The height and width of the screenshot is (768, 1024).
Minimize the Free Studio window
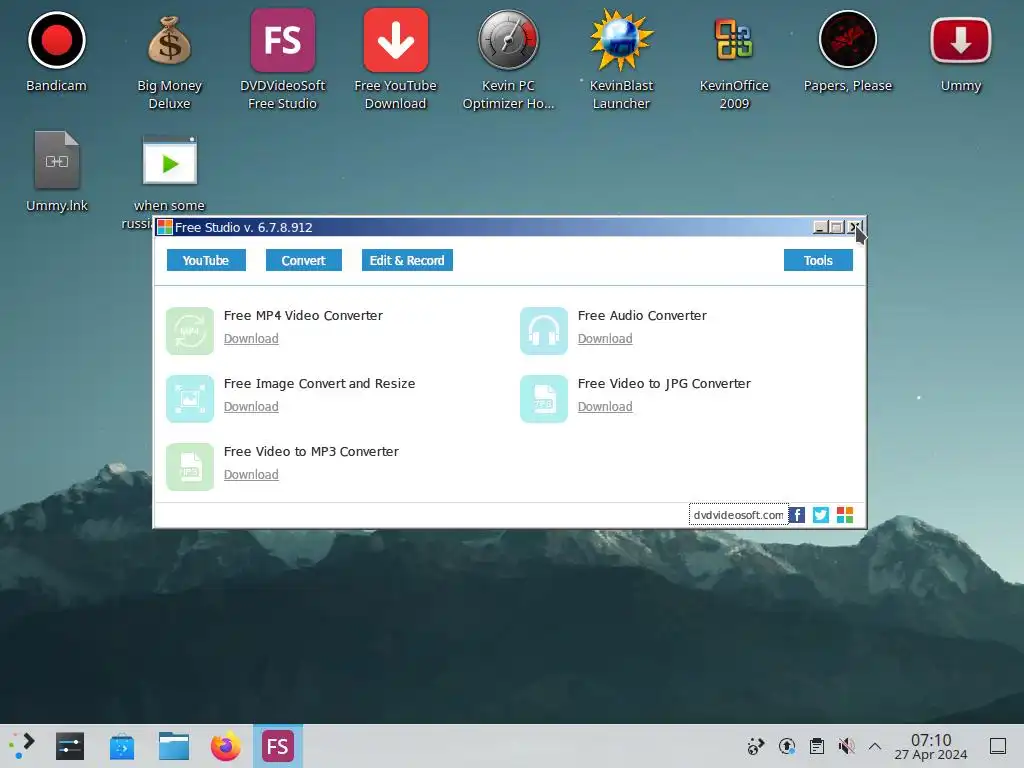pos(820,227)
